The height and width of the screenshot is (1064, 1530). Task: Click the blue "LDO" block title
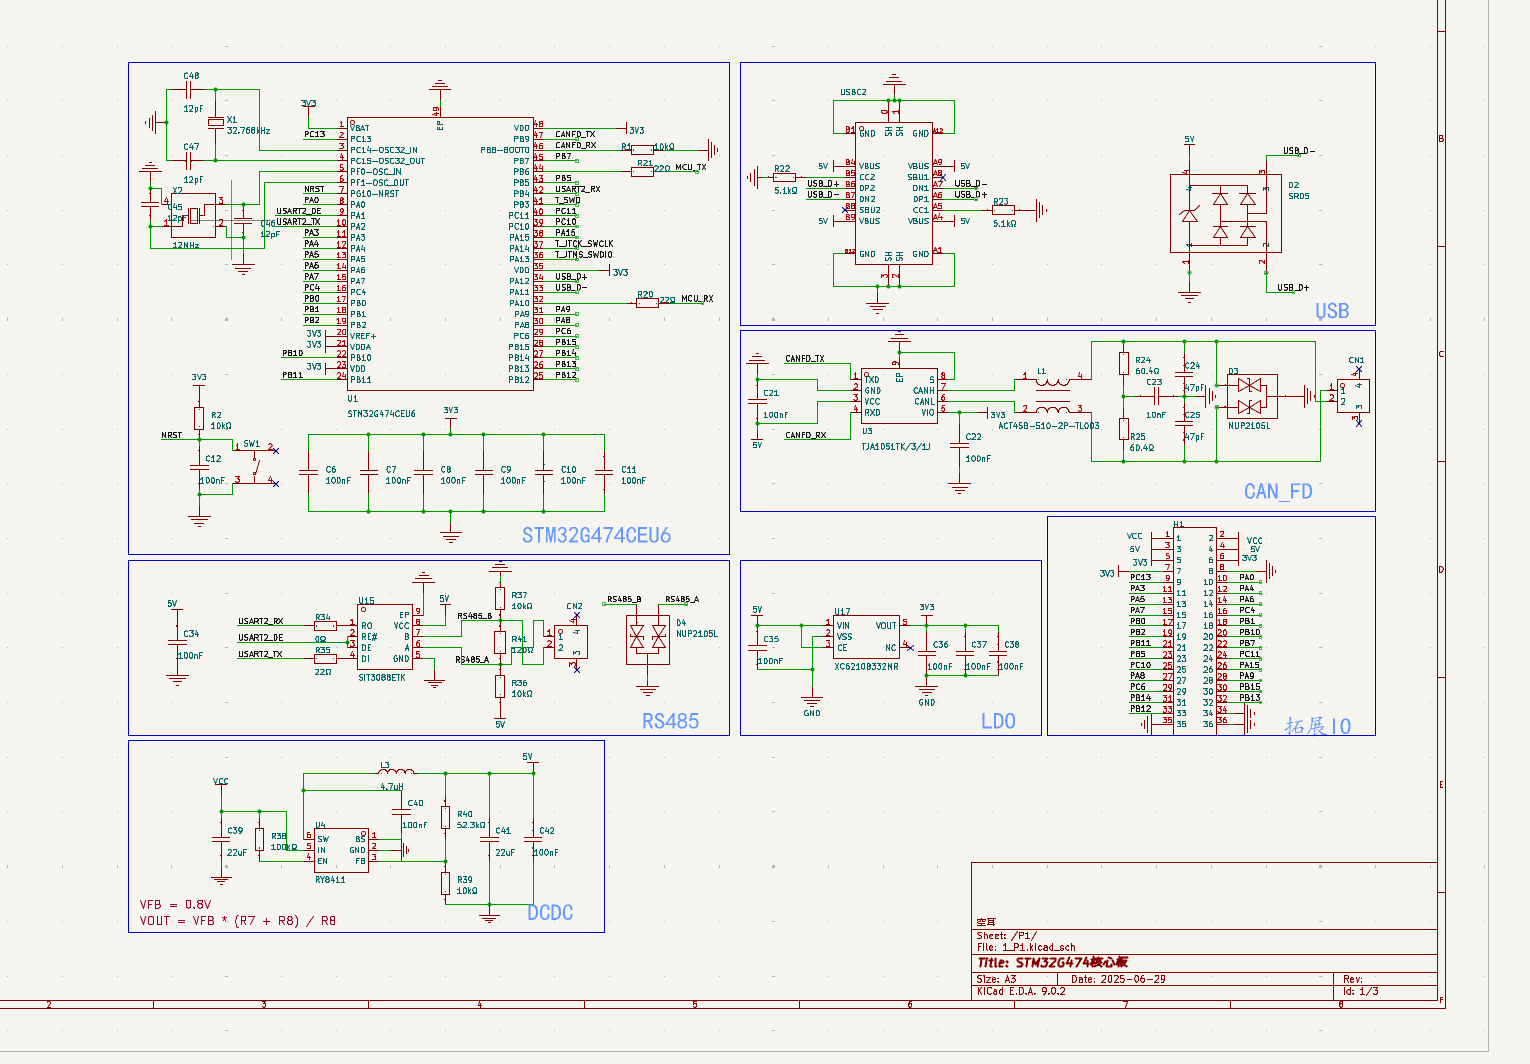click(998, 721)
